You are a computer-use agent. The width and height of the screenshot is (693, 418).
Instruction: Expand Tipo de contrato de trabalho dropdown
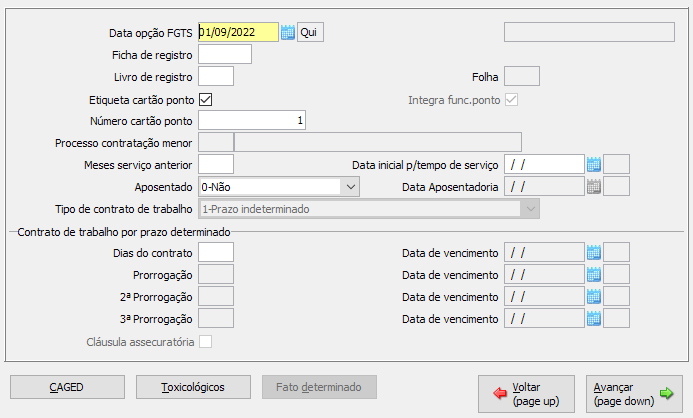tap(529, 208)
